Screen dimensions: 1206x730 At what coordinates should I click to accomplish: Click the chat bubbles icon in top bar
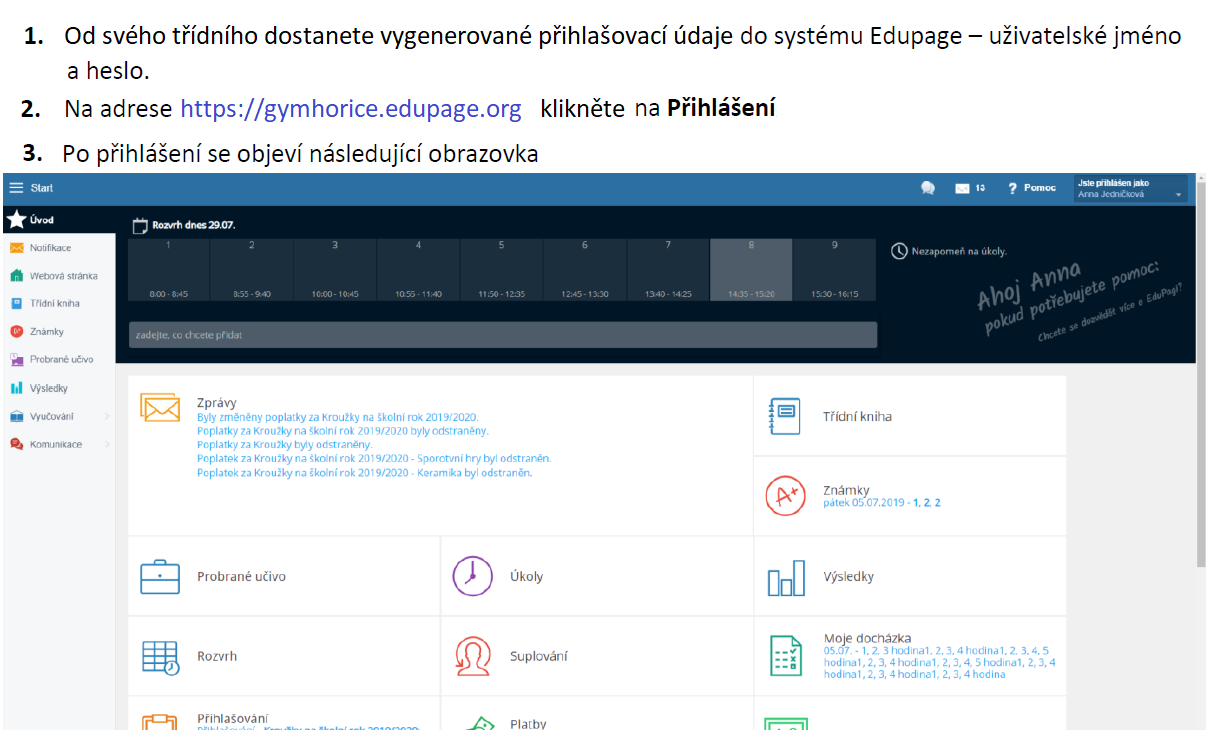[x=928, y=188]
